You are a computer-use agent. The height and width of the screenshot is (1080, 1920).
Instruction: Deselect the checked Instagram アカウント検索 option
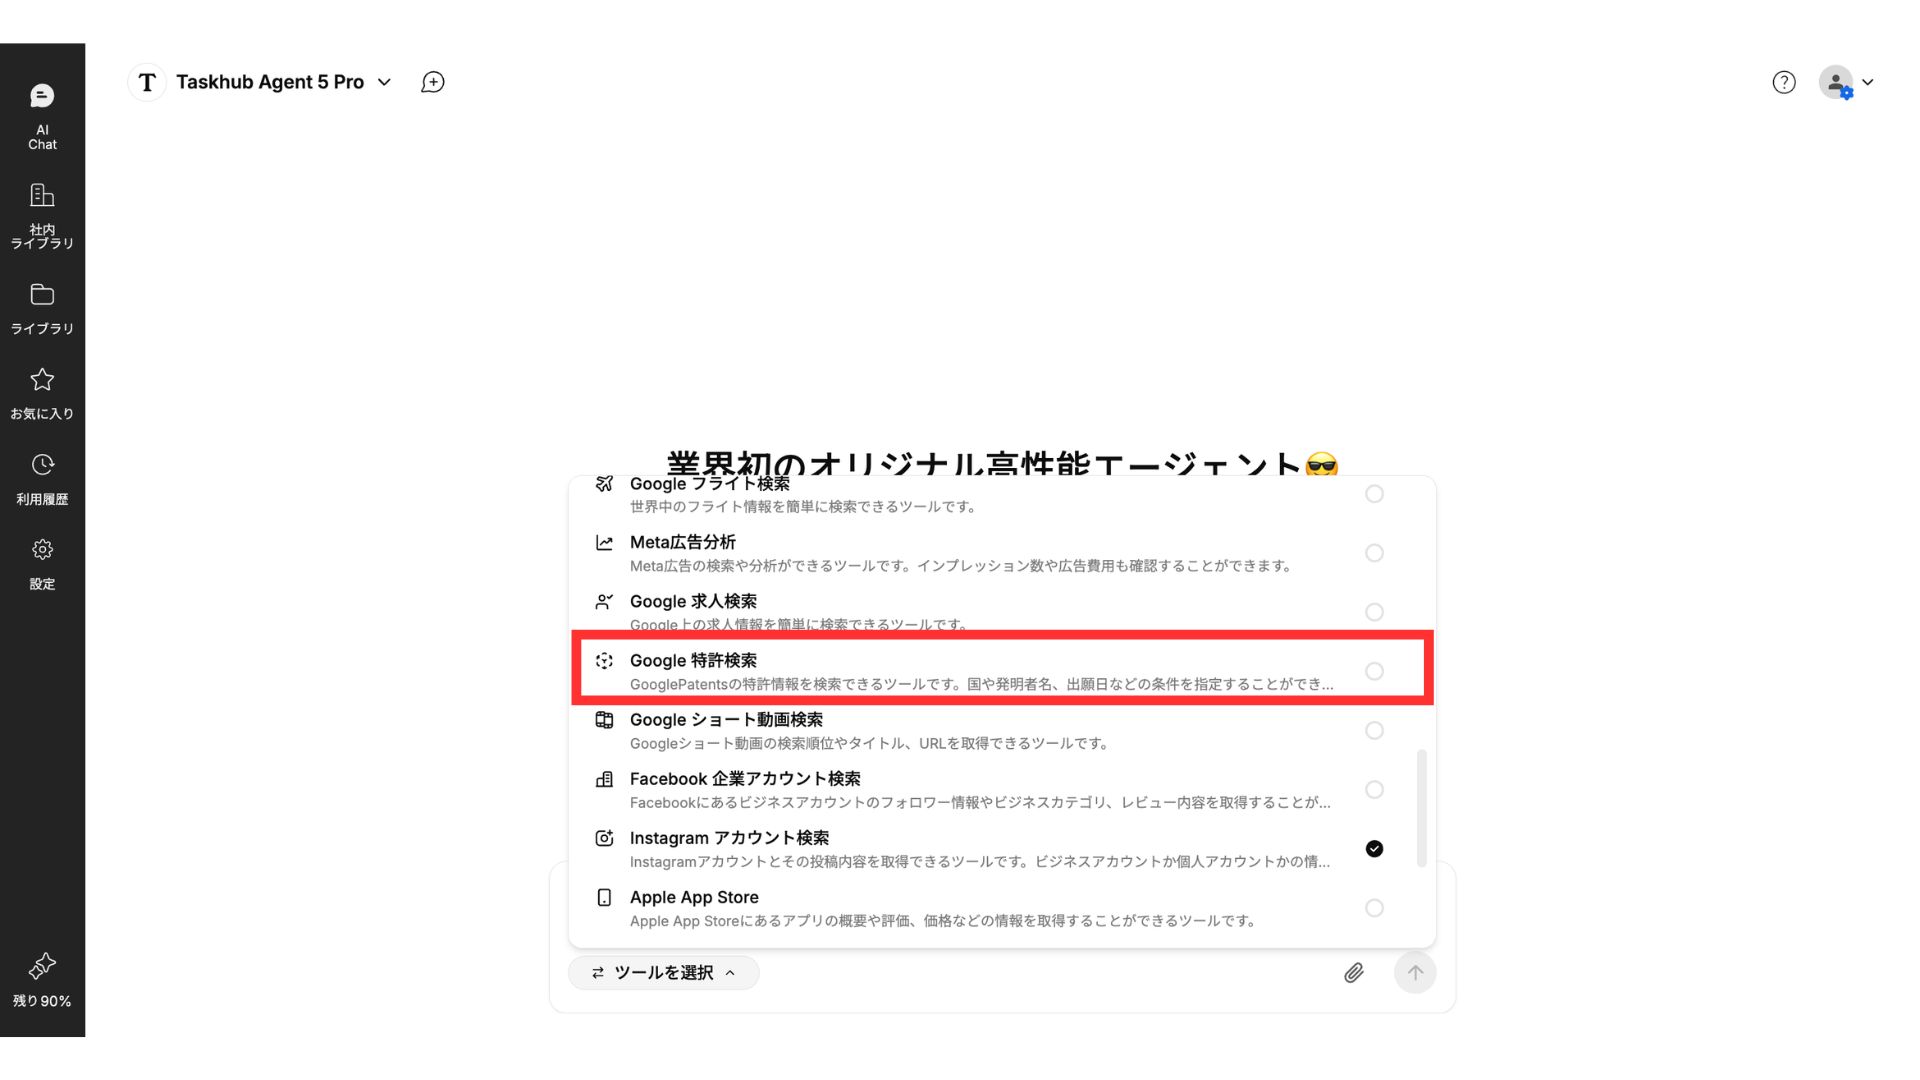click(x=1374, y=849)
